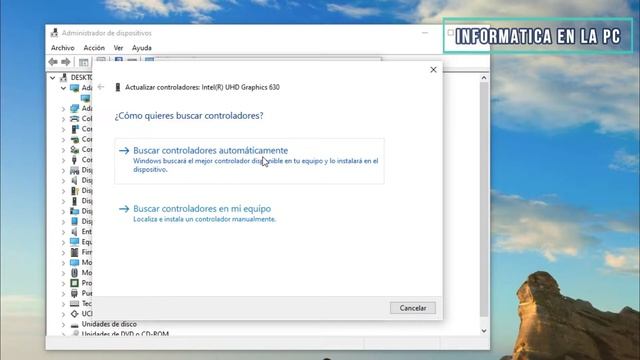The image size is (640, 360).
Task: Expand the 'Fir' node in the device tree
Action: [63, 252]
